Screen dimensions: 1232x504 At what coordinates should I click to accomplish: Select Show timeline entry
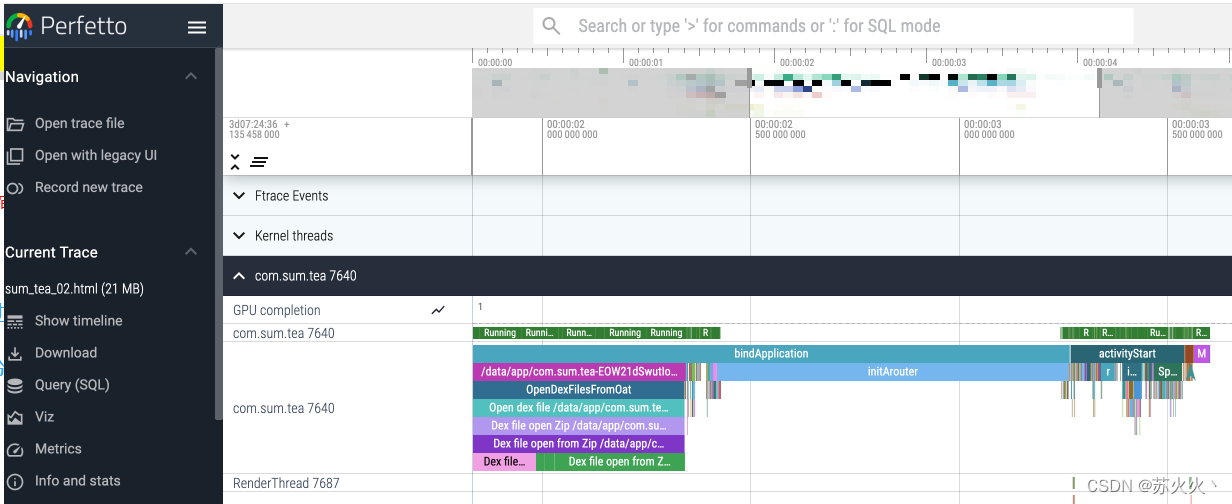pos(79,321)
